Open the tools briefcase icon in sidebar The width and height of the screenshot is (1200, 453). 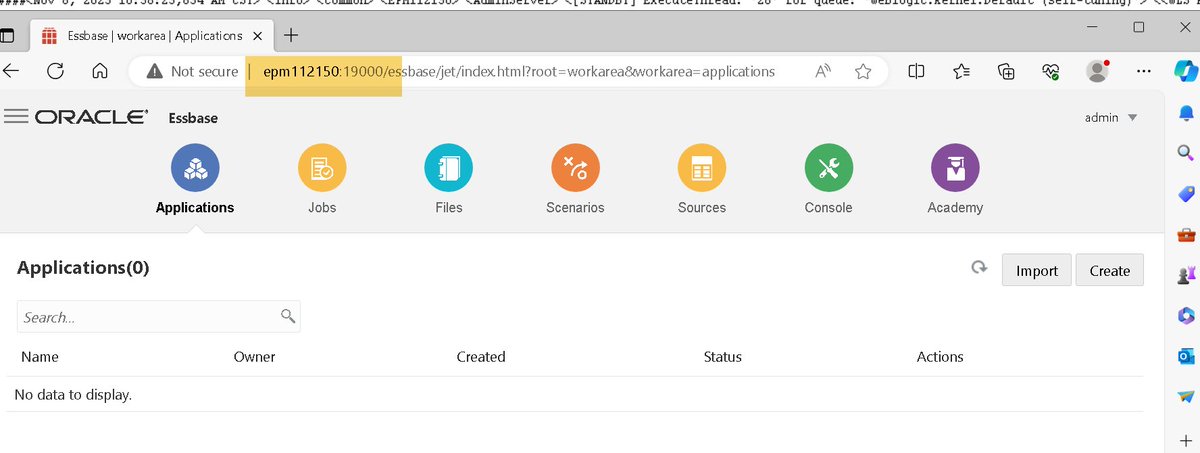(1186, 235)
